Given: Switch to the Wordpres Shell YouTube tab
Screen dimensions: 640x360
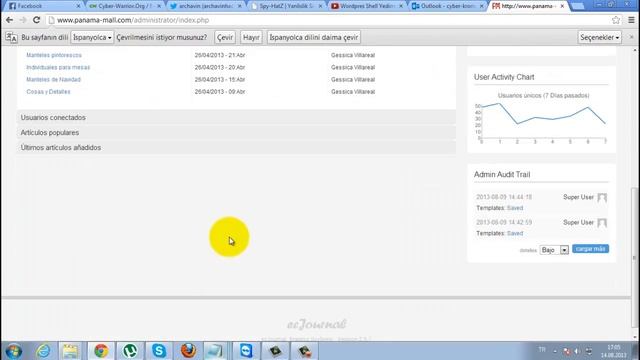Looking at the screenshot, I should click(x=367, y=6).
